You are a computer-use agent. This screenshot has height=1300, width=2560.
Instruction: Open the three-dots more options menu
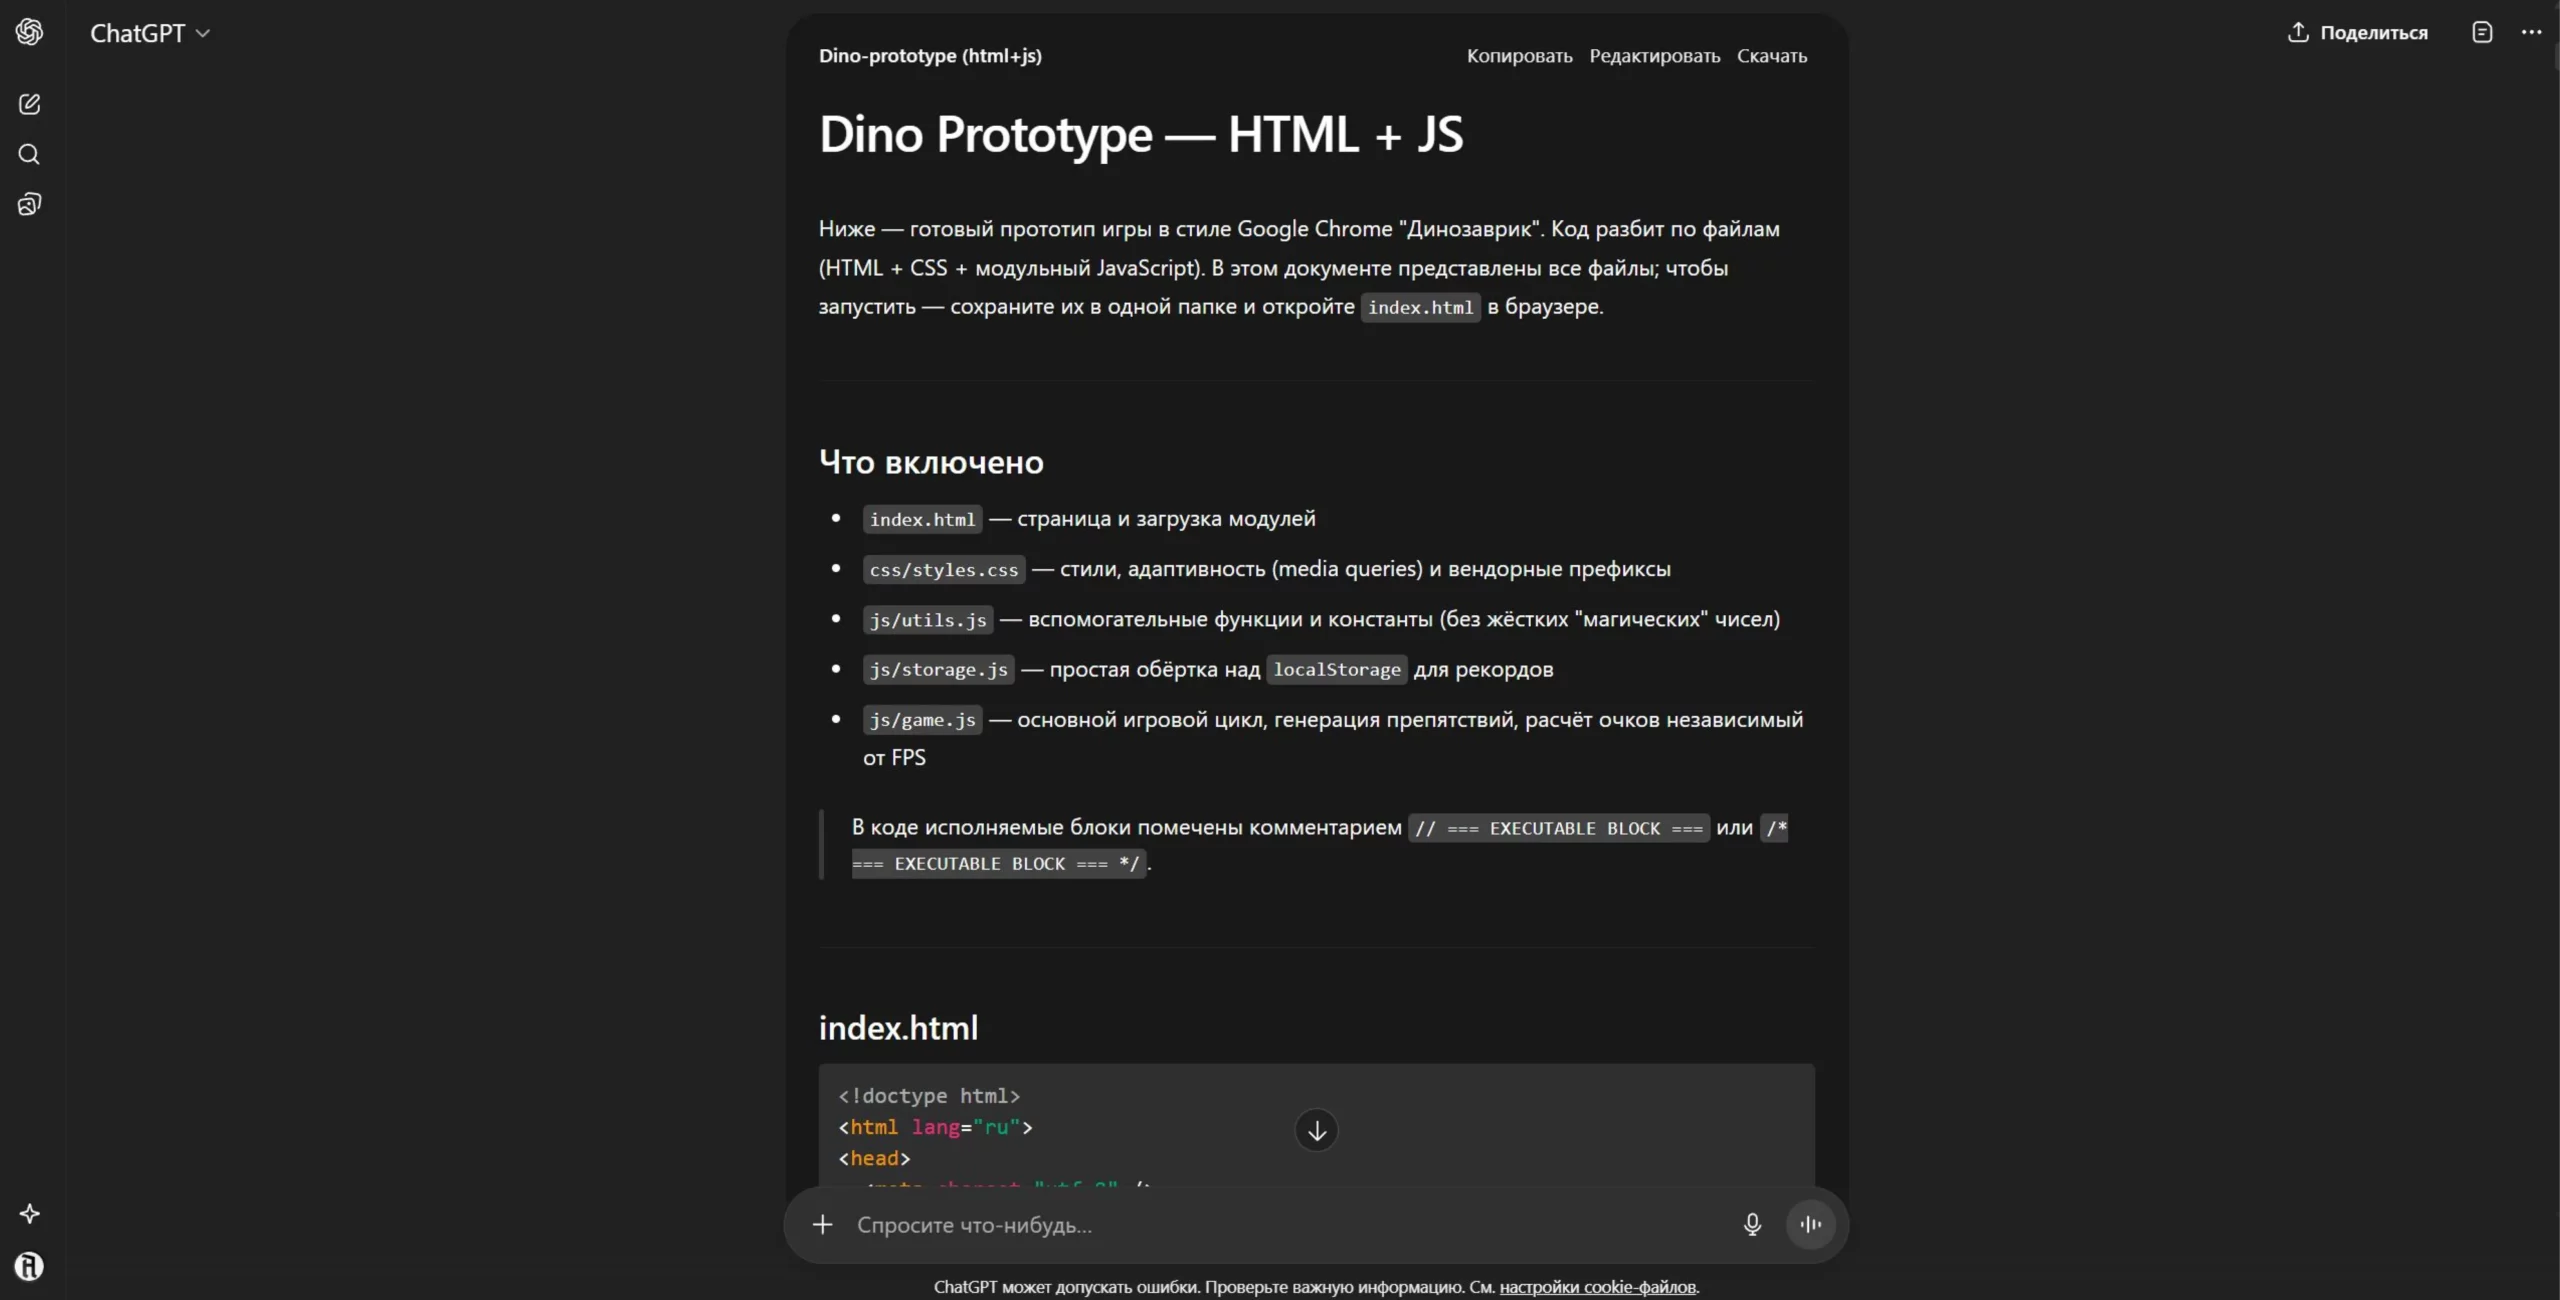[x=2531, y=32]
